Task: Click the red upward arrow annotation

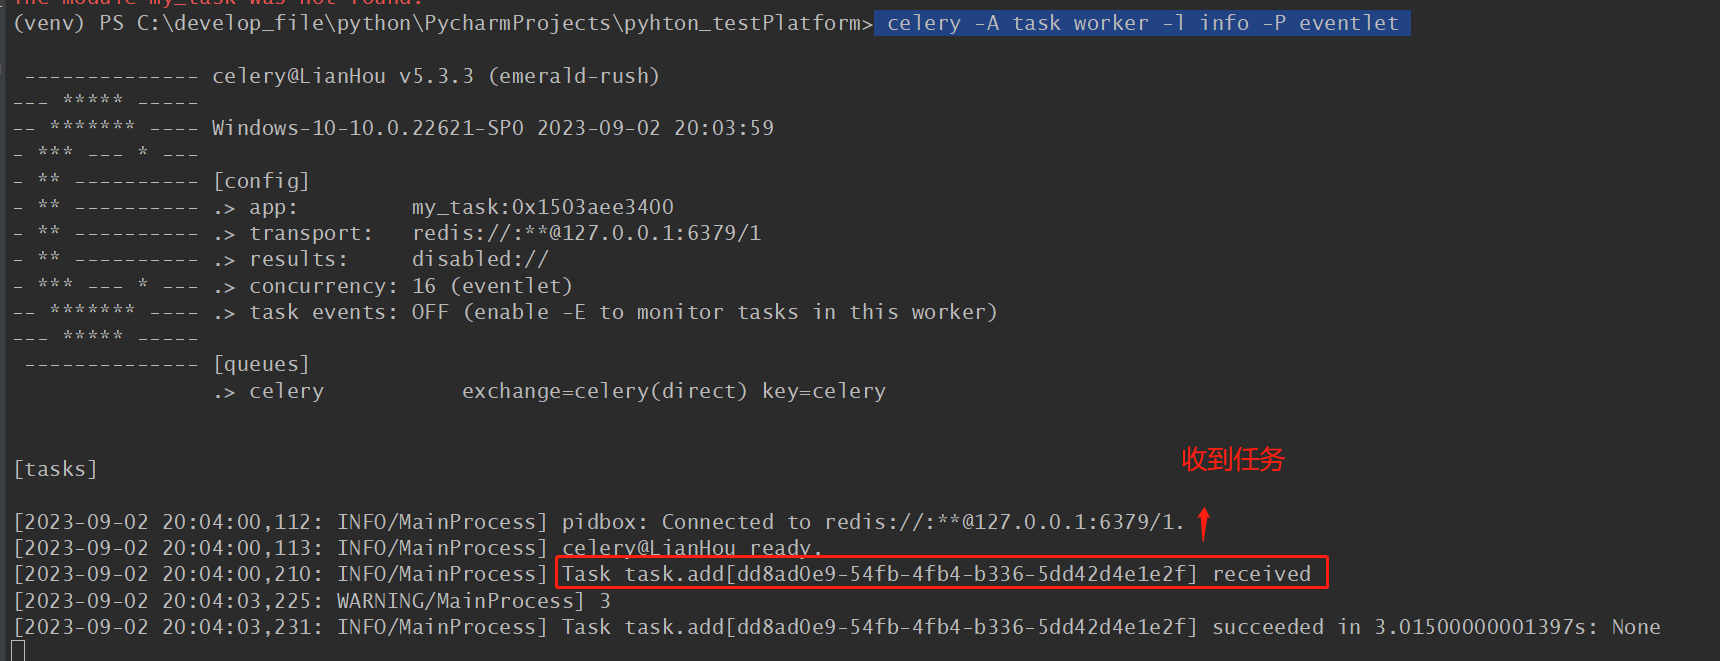Action: 1204,523
